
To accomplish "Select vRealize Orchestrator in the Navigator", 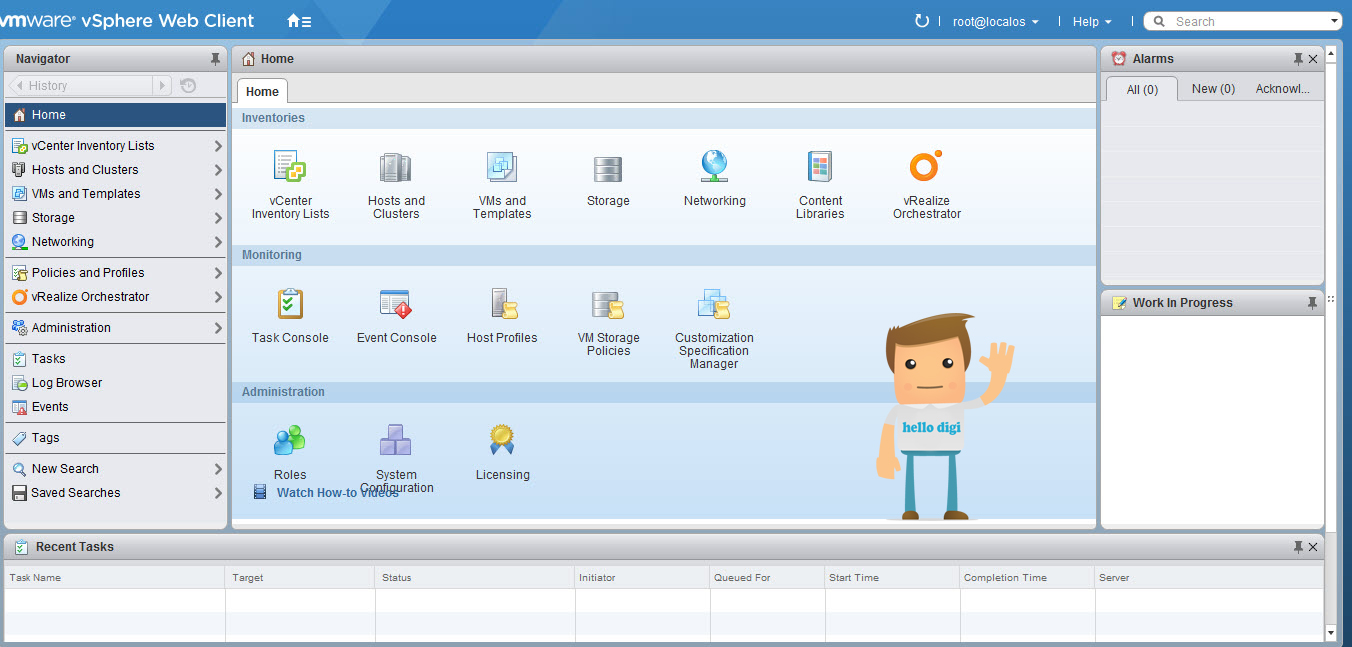I will pos(116,297).
